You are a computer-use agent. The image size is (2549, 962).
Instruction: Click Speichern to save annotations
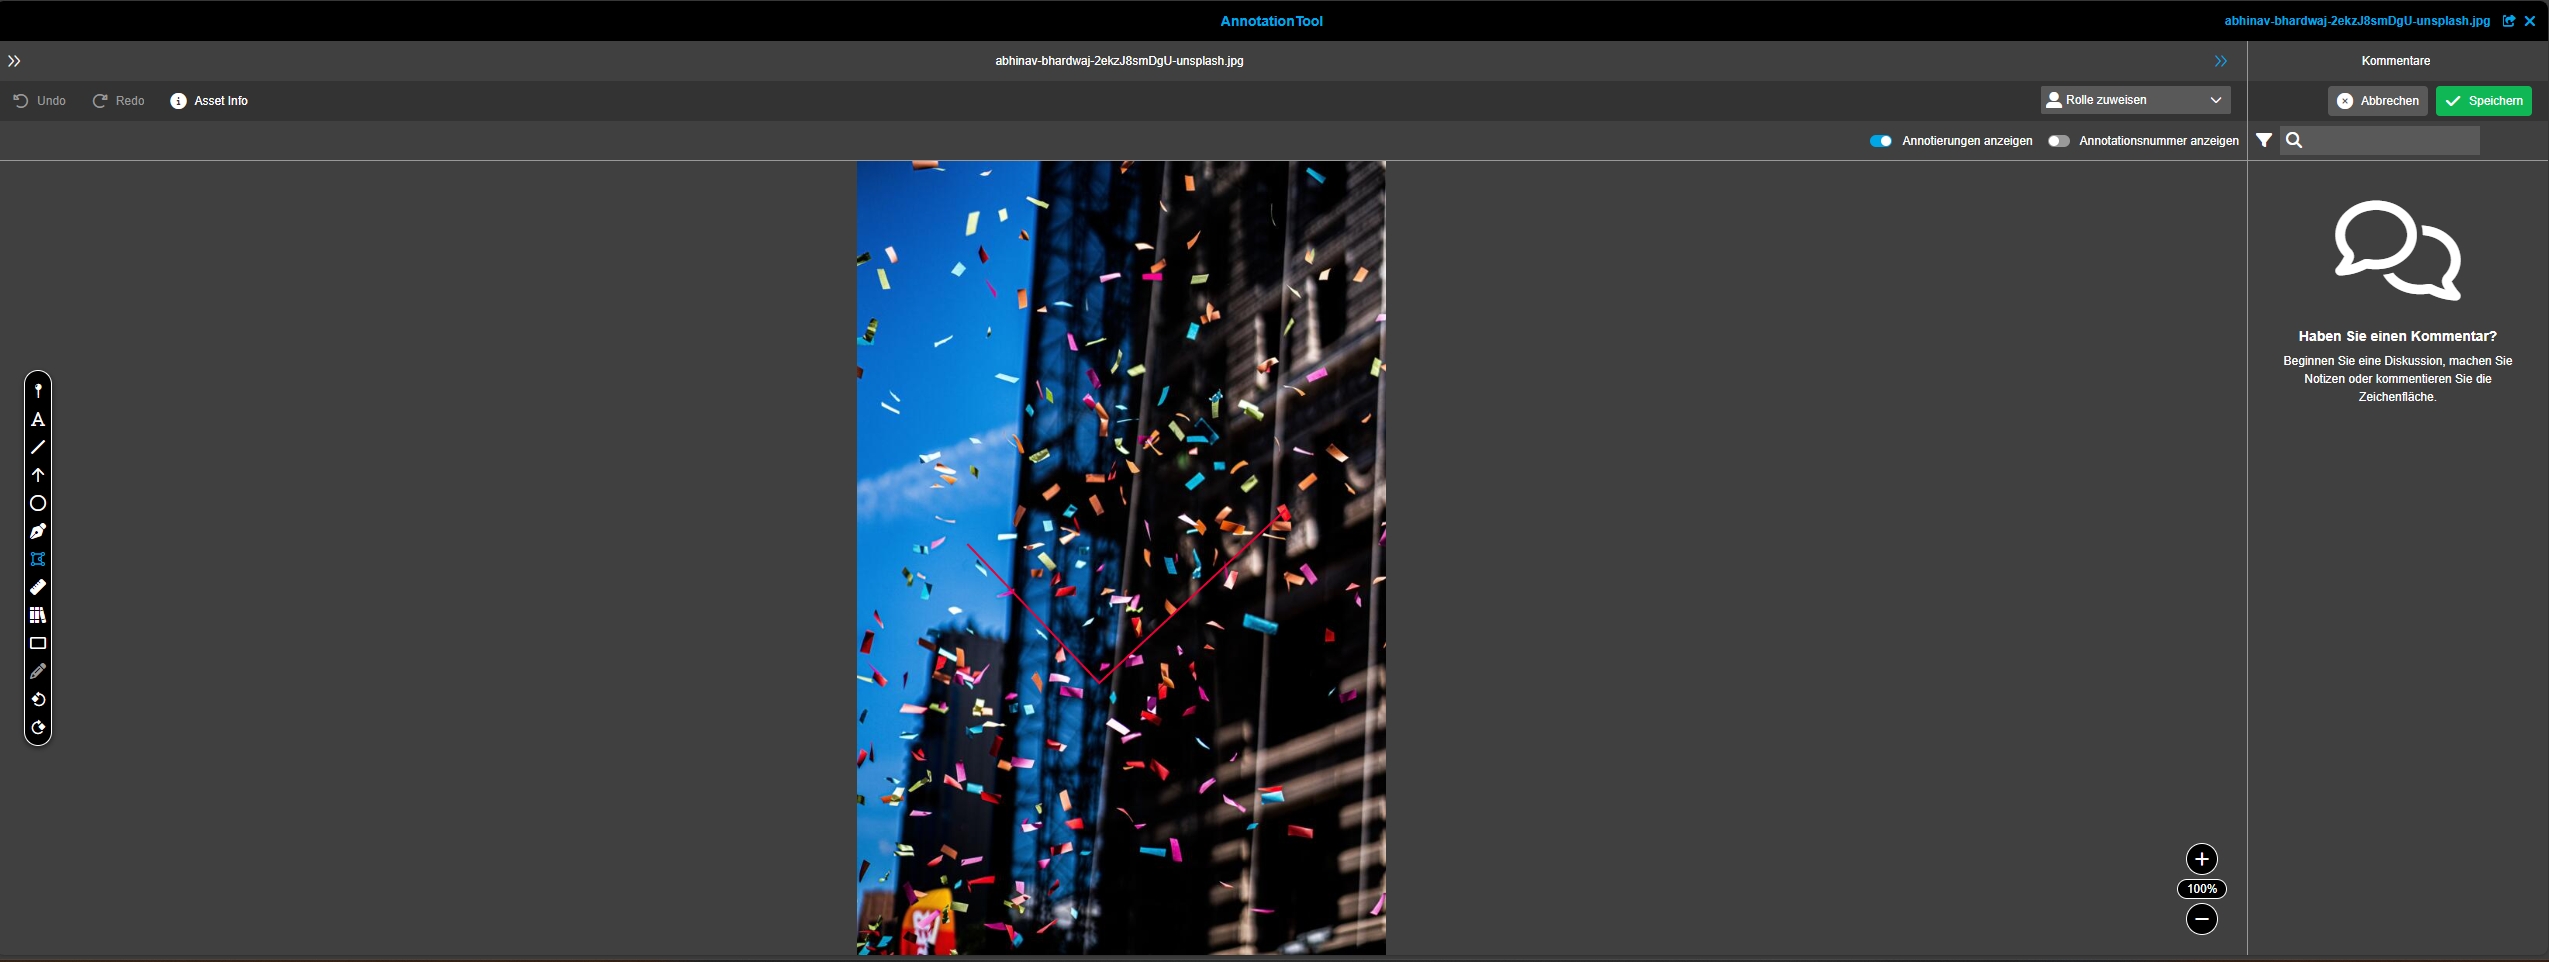coord(2483,101)
